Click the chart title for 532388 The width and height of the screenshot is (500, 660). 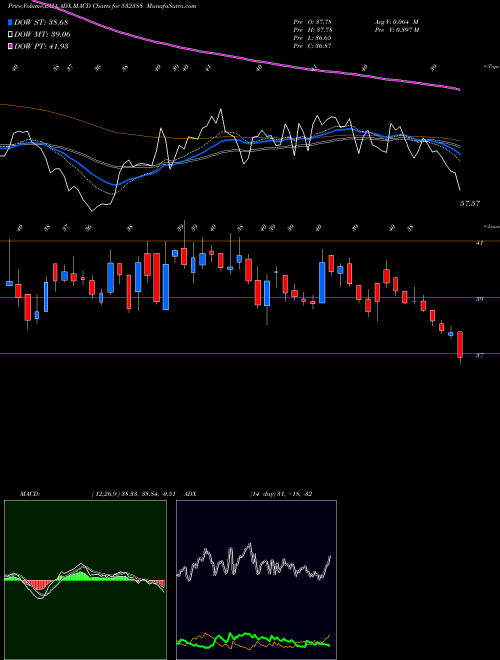click(102, 6)
